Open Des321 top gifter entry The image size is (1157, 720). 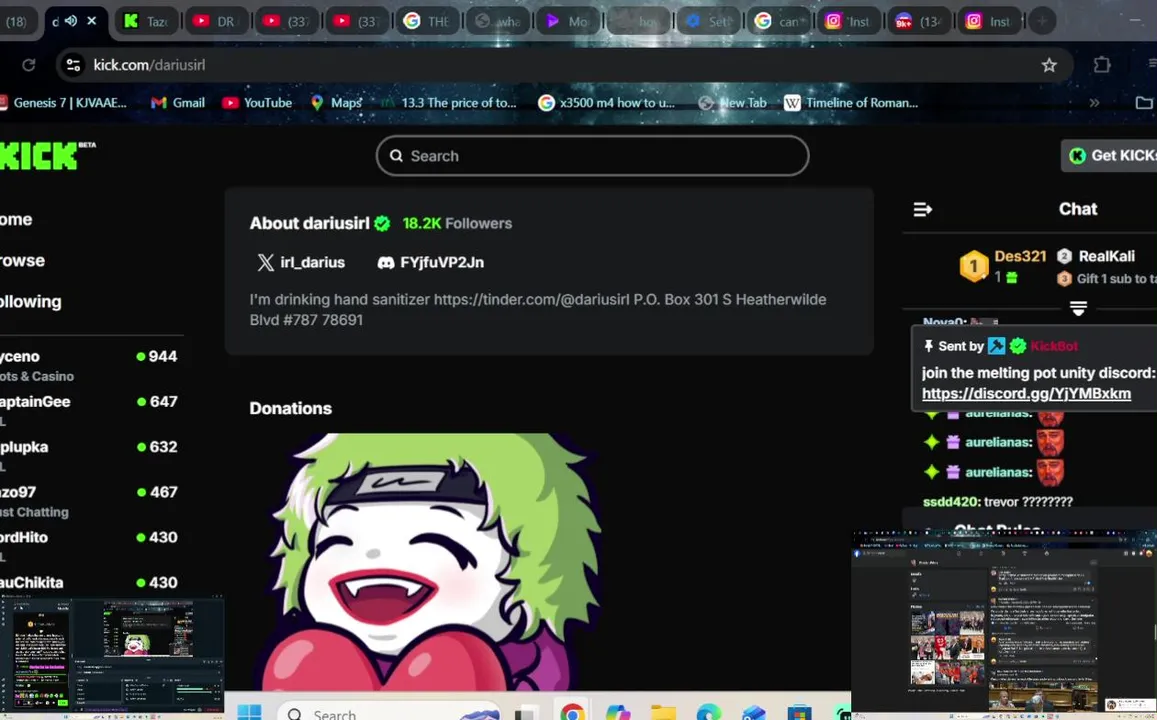click(1003, 266)
